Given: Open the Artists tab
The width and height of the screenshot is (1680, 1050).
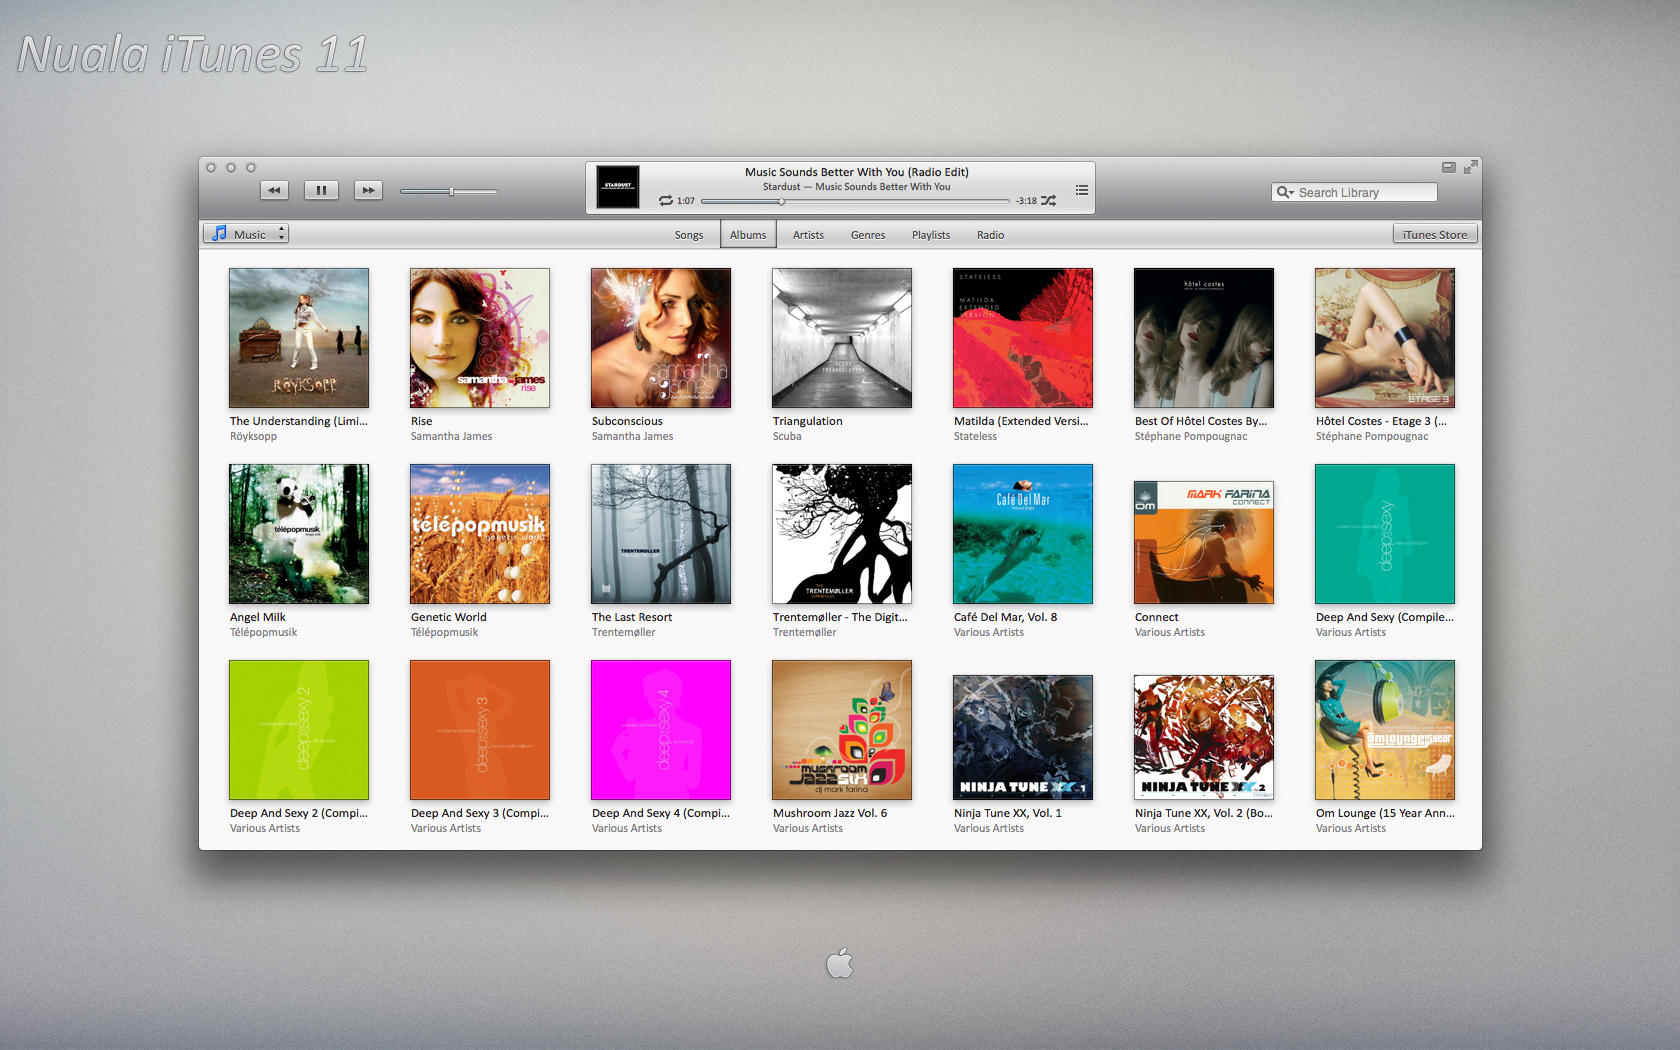Looking at the screenshot, I should (x=808, y=235).
